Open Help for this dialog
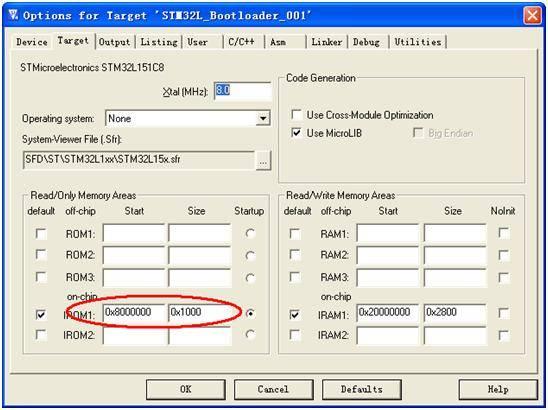The width and height of the screenshot is (548, 410). click(x=498, y=389)
